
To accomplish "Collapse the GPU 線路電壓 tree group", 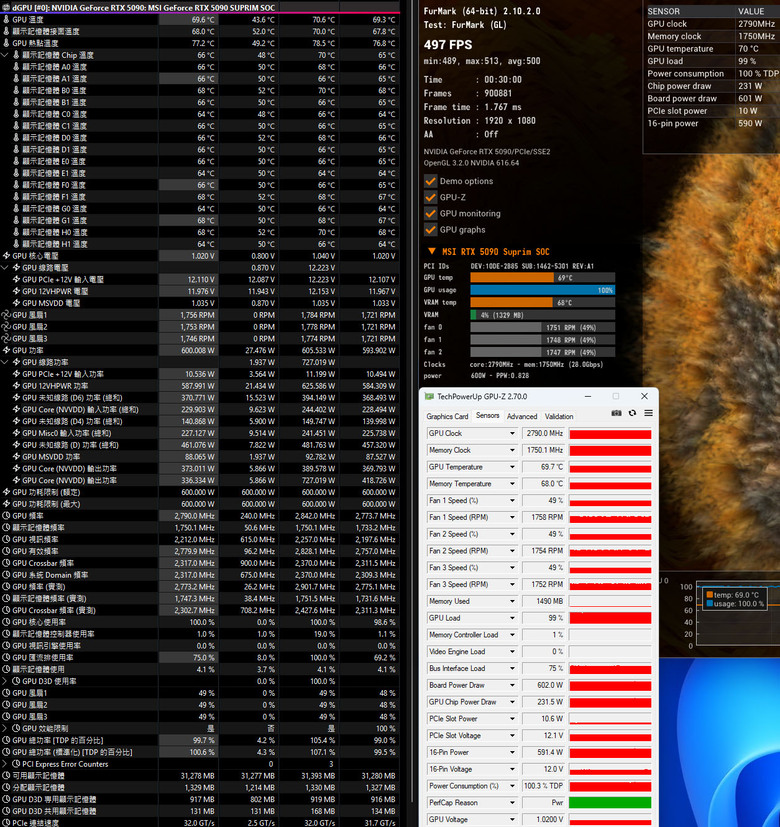I will [x=5, y=267].
